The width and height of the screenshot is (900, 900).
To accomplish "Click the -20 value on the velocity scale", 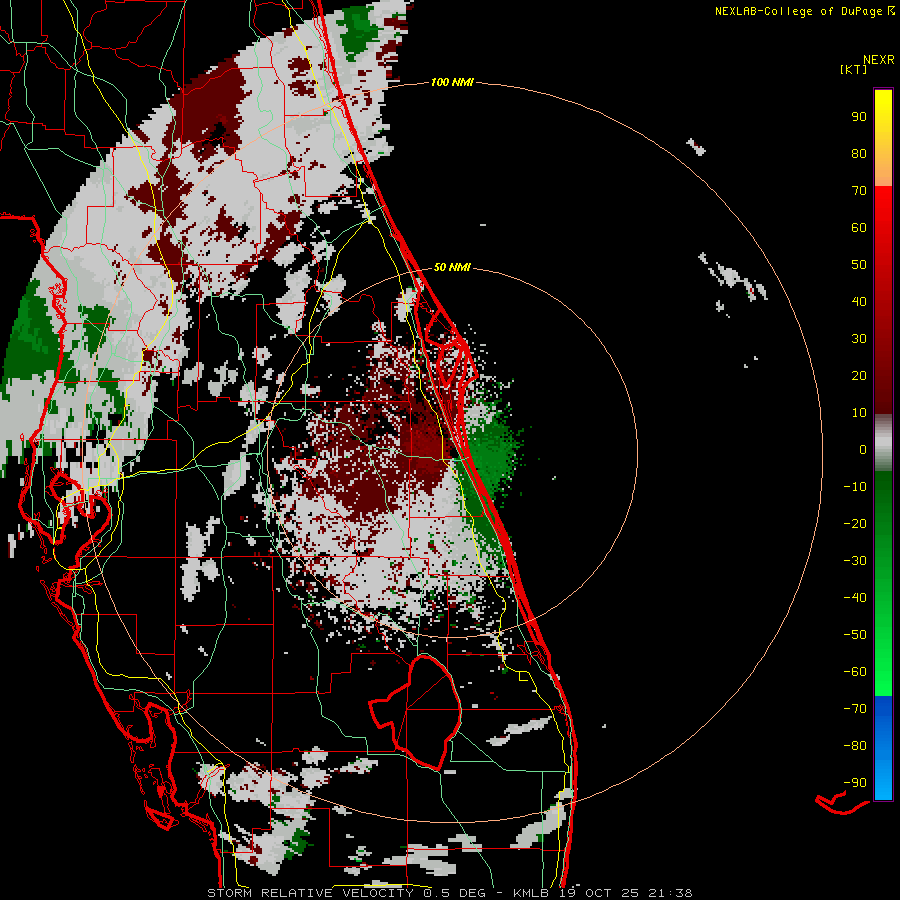I will [855, 523].
